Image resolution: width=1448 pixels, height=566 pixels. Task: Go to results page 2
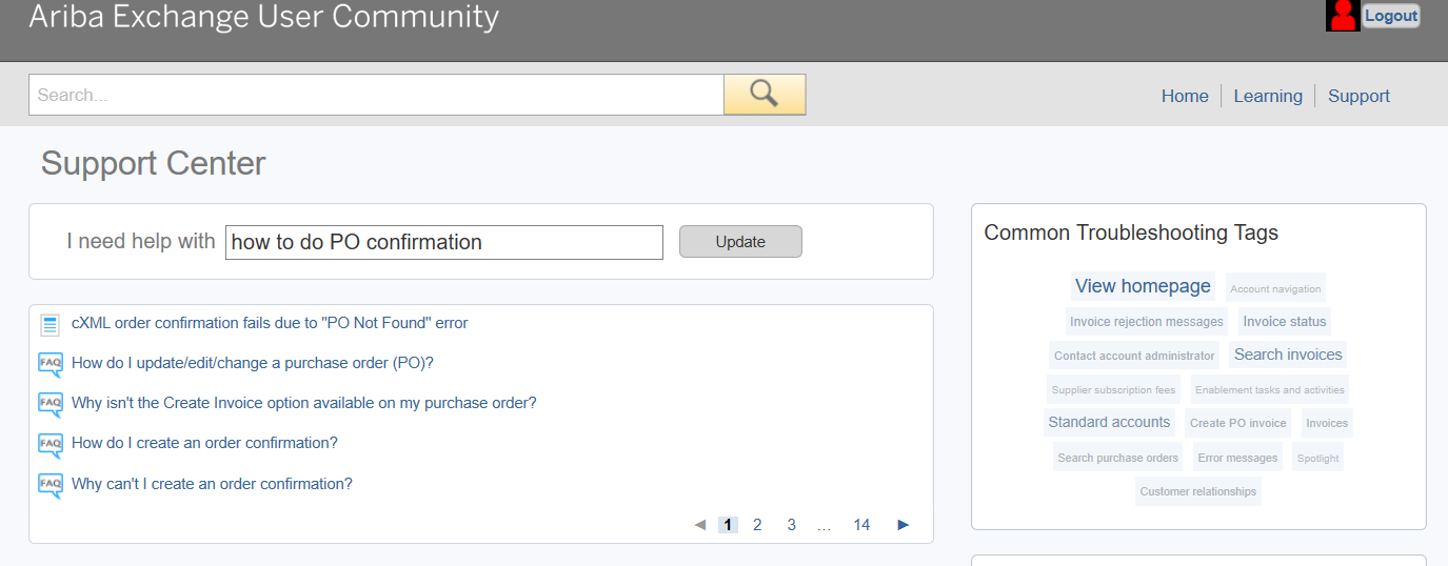[x=758, y=525]
